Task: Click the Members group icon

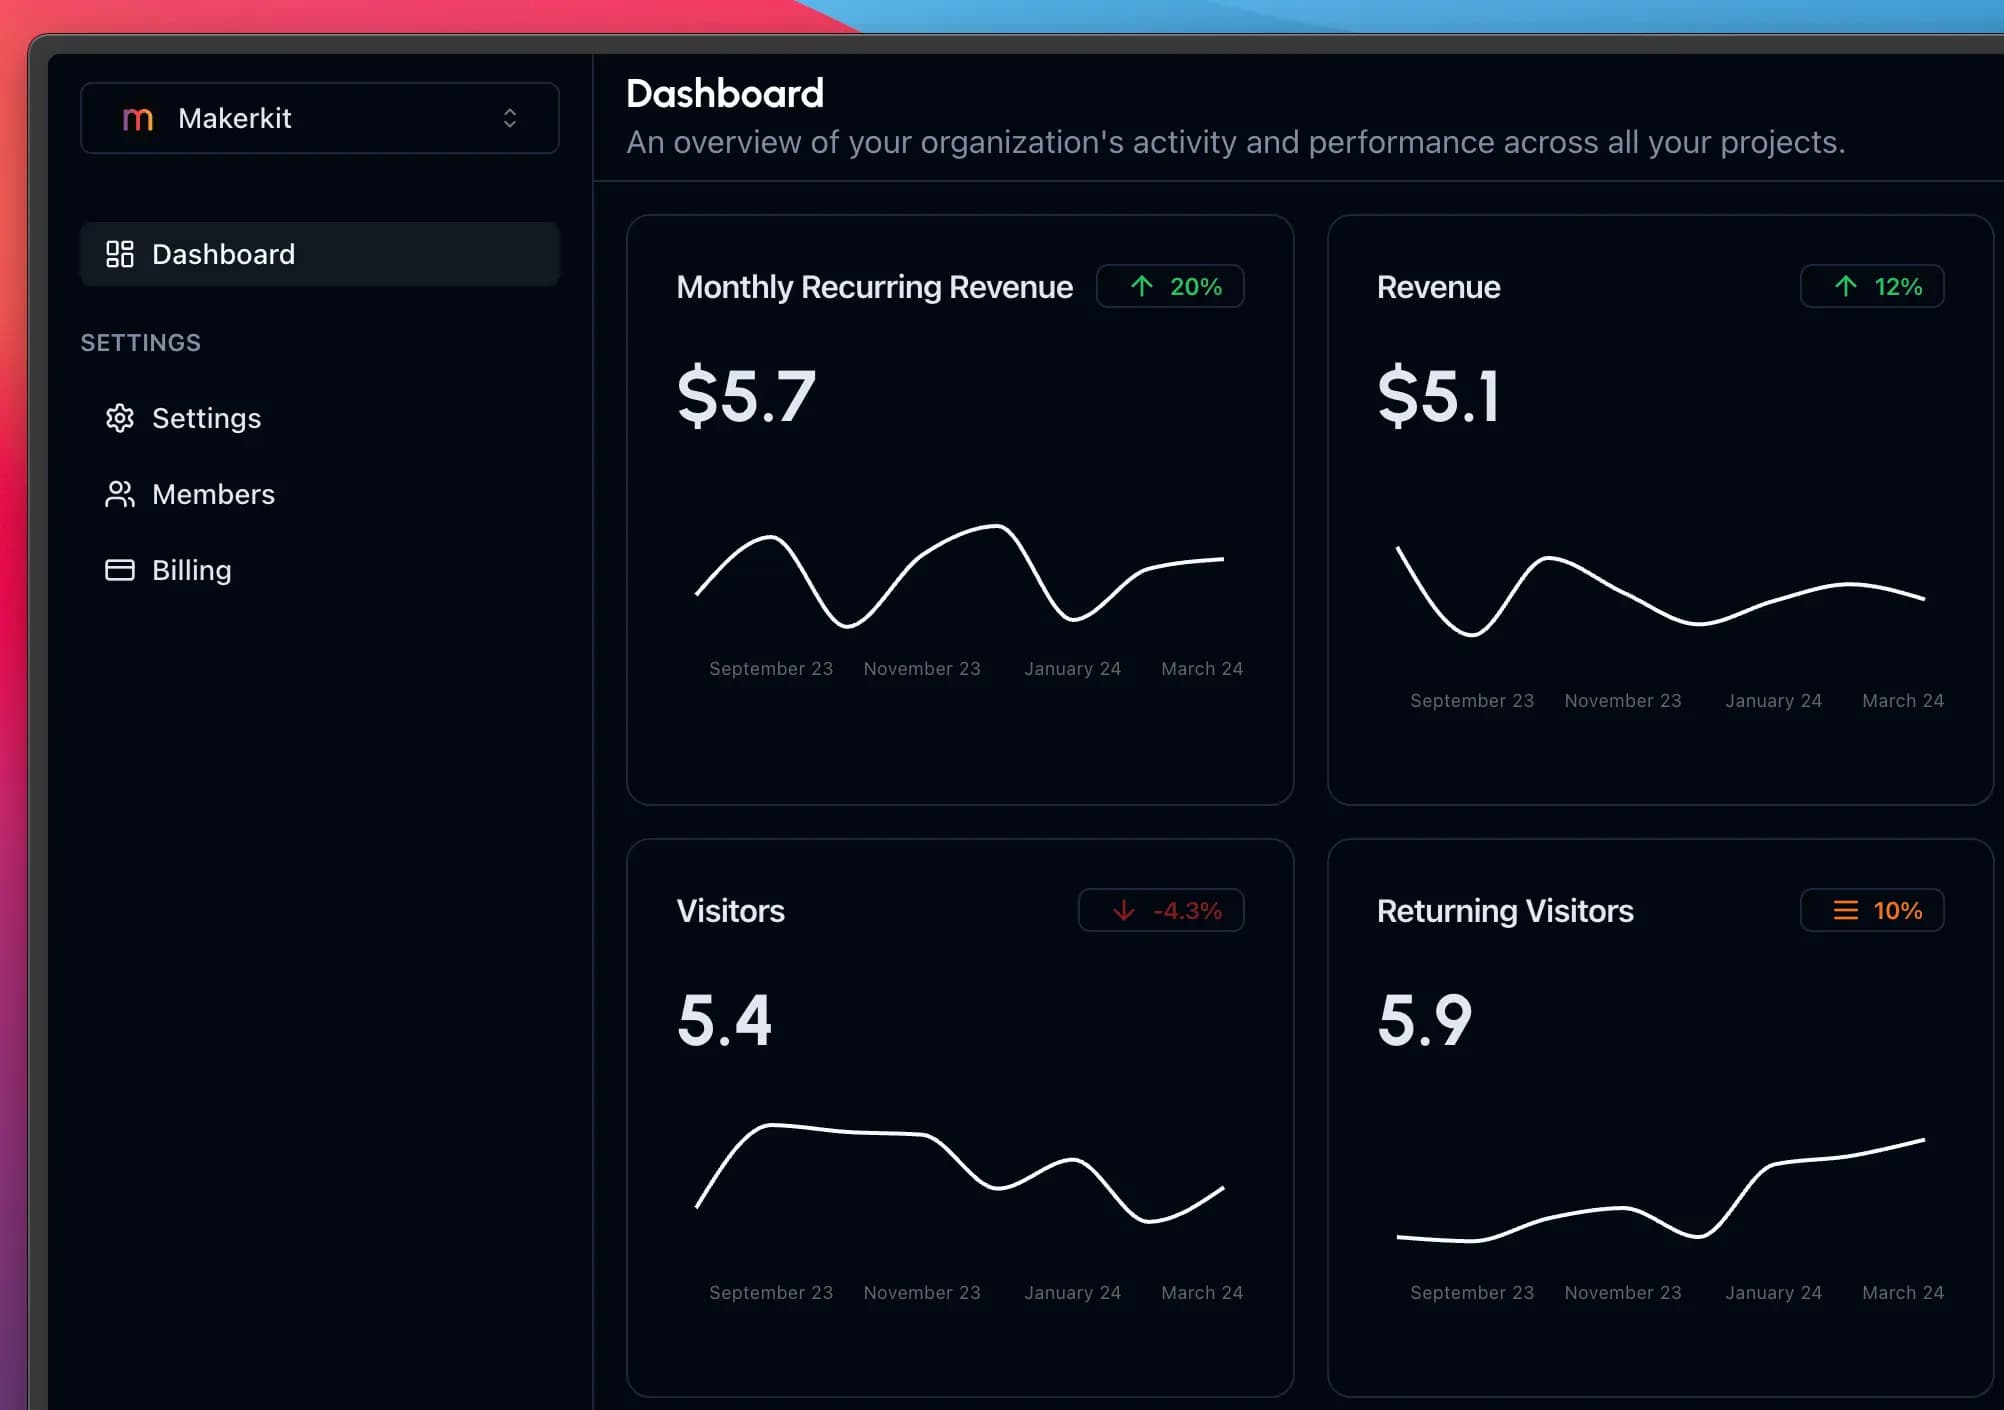Action: point(119,493)
